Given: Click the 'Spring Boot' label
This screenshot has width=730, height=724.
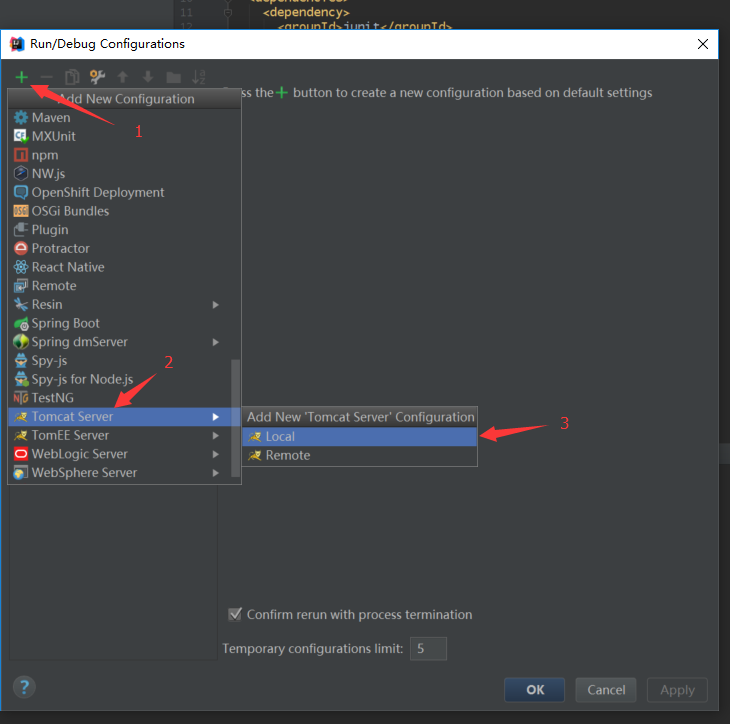Looking at the screenshot, I should (66, 323).
